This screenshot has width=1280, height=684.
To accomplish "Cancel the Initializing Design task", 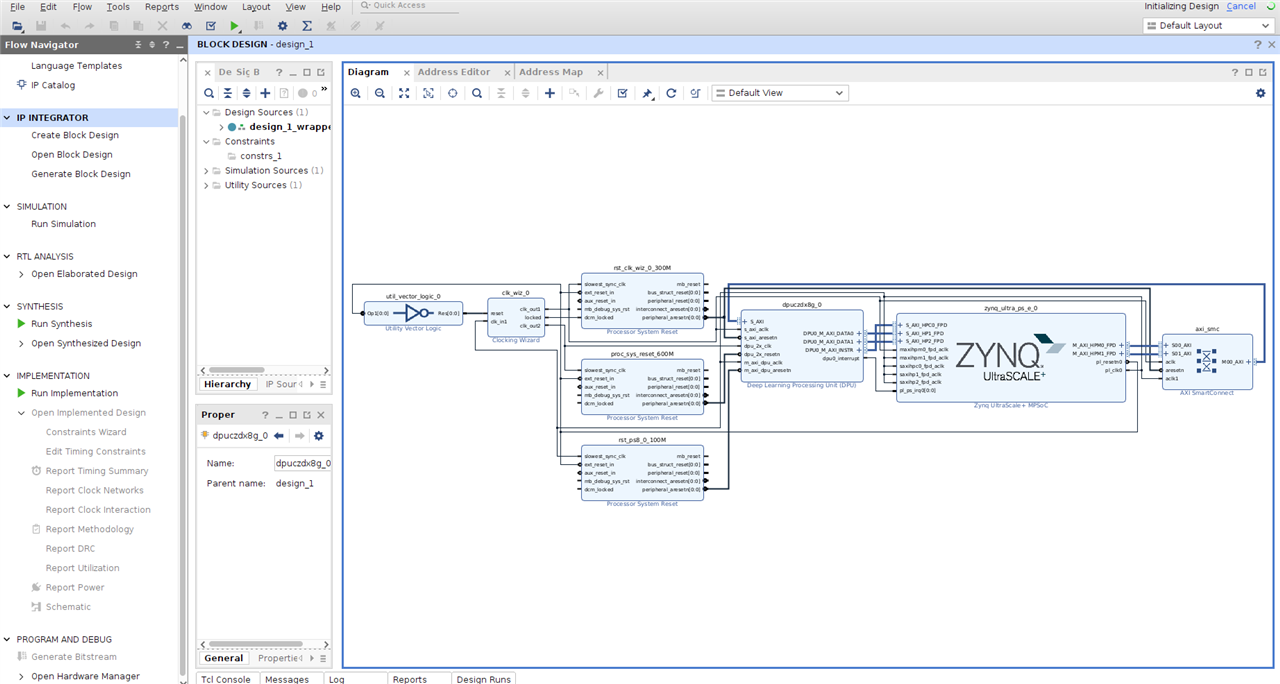I will click(x=1241, y=7).
